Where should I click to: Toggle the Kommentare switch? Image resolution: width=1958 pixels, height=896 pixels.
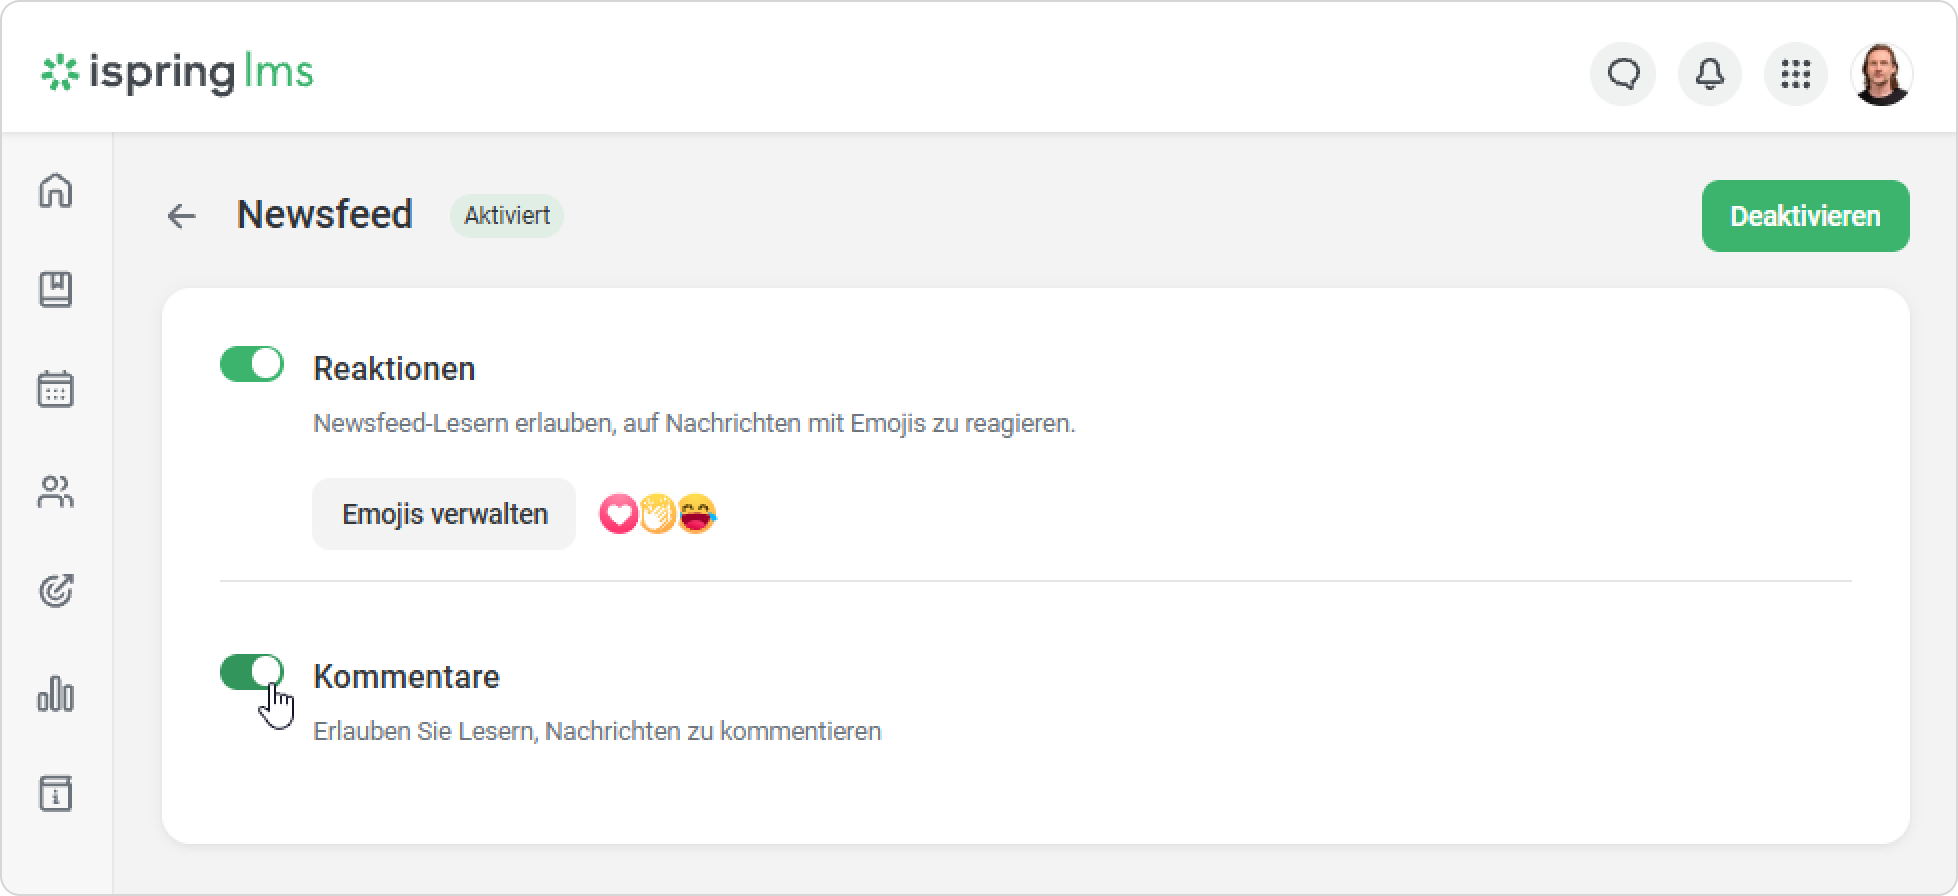(252, 672)
